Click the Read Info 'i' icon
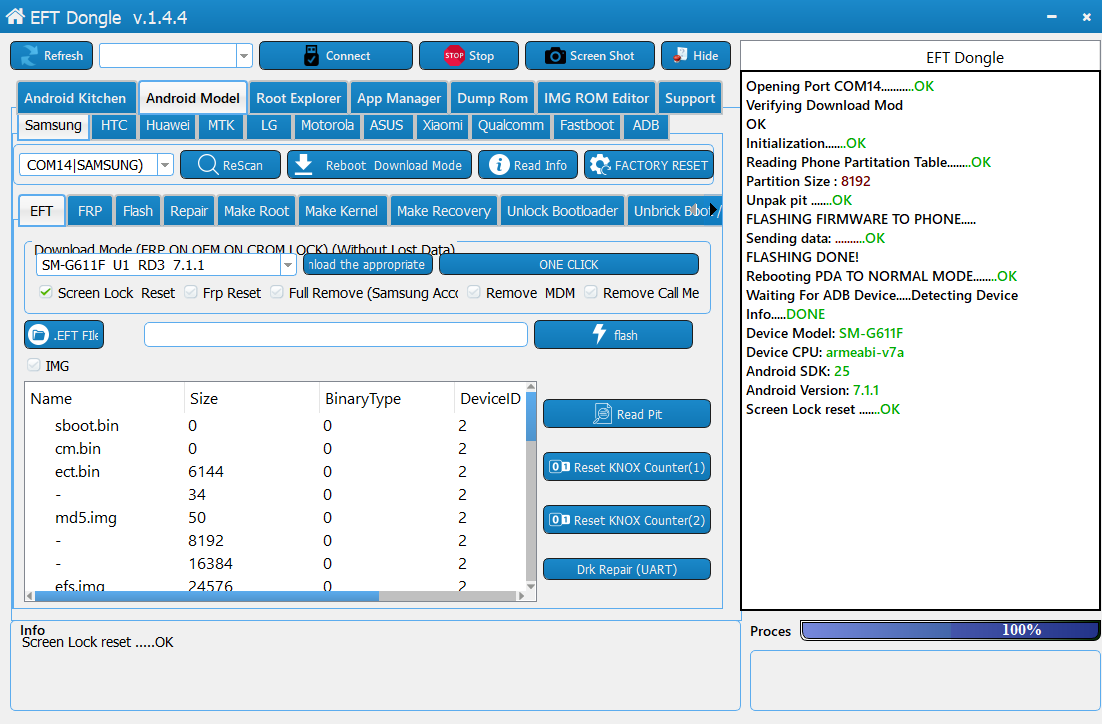Viewport: 1102px width, 724px height. pos(499,164)
